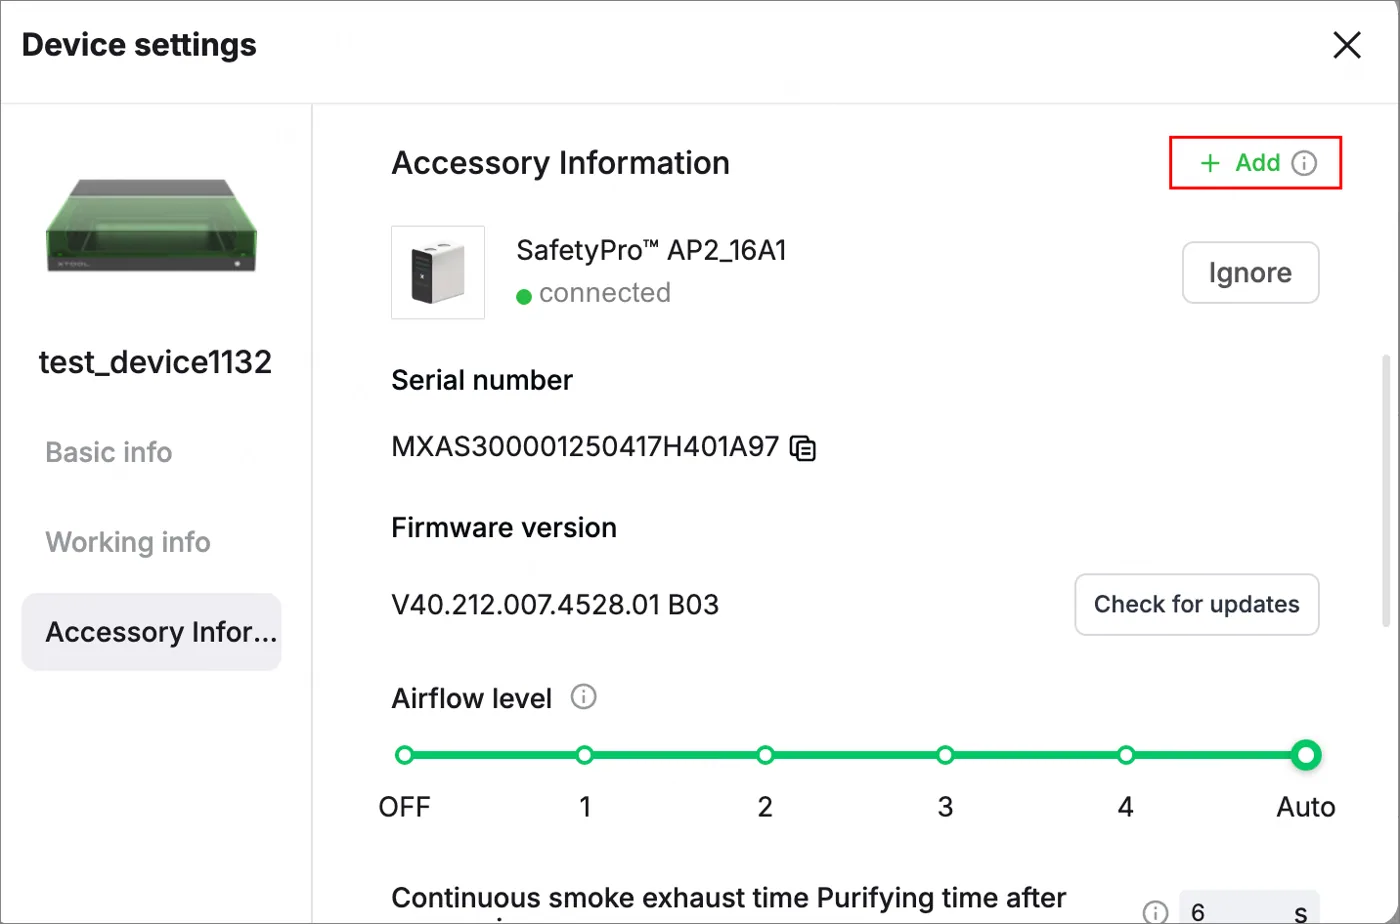Click the Airflow level info icon
Viewport: 1400px width, 924px height.
583,697
